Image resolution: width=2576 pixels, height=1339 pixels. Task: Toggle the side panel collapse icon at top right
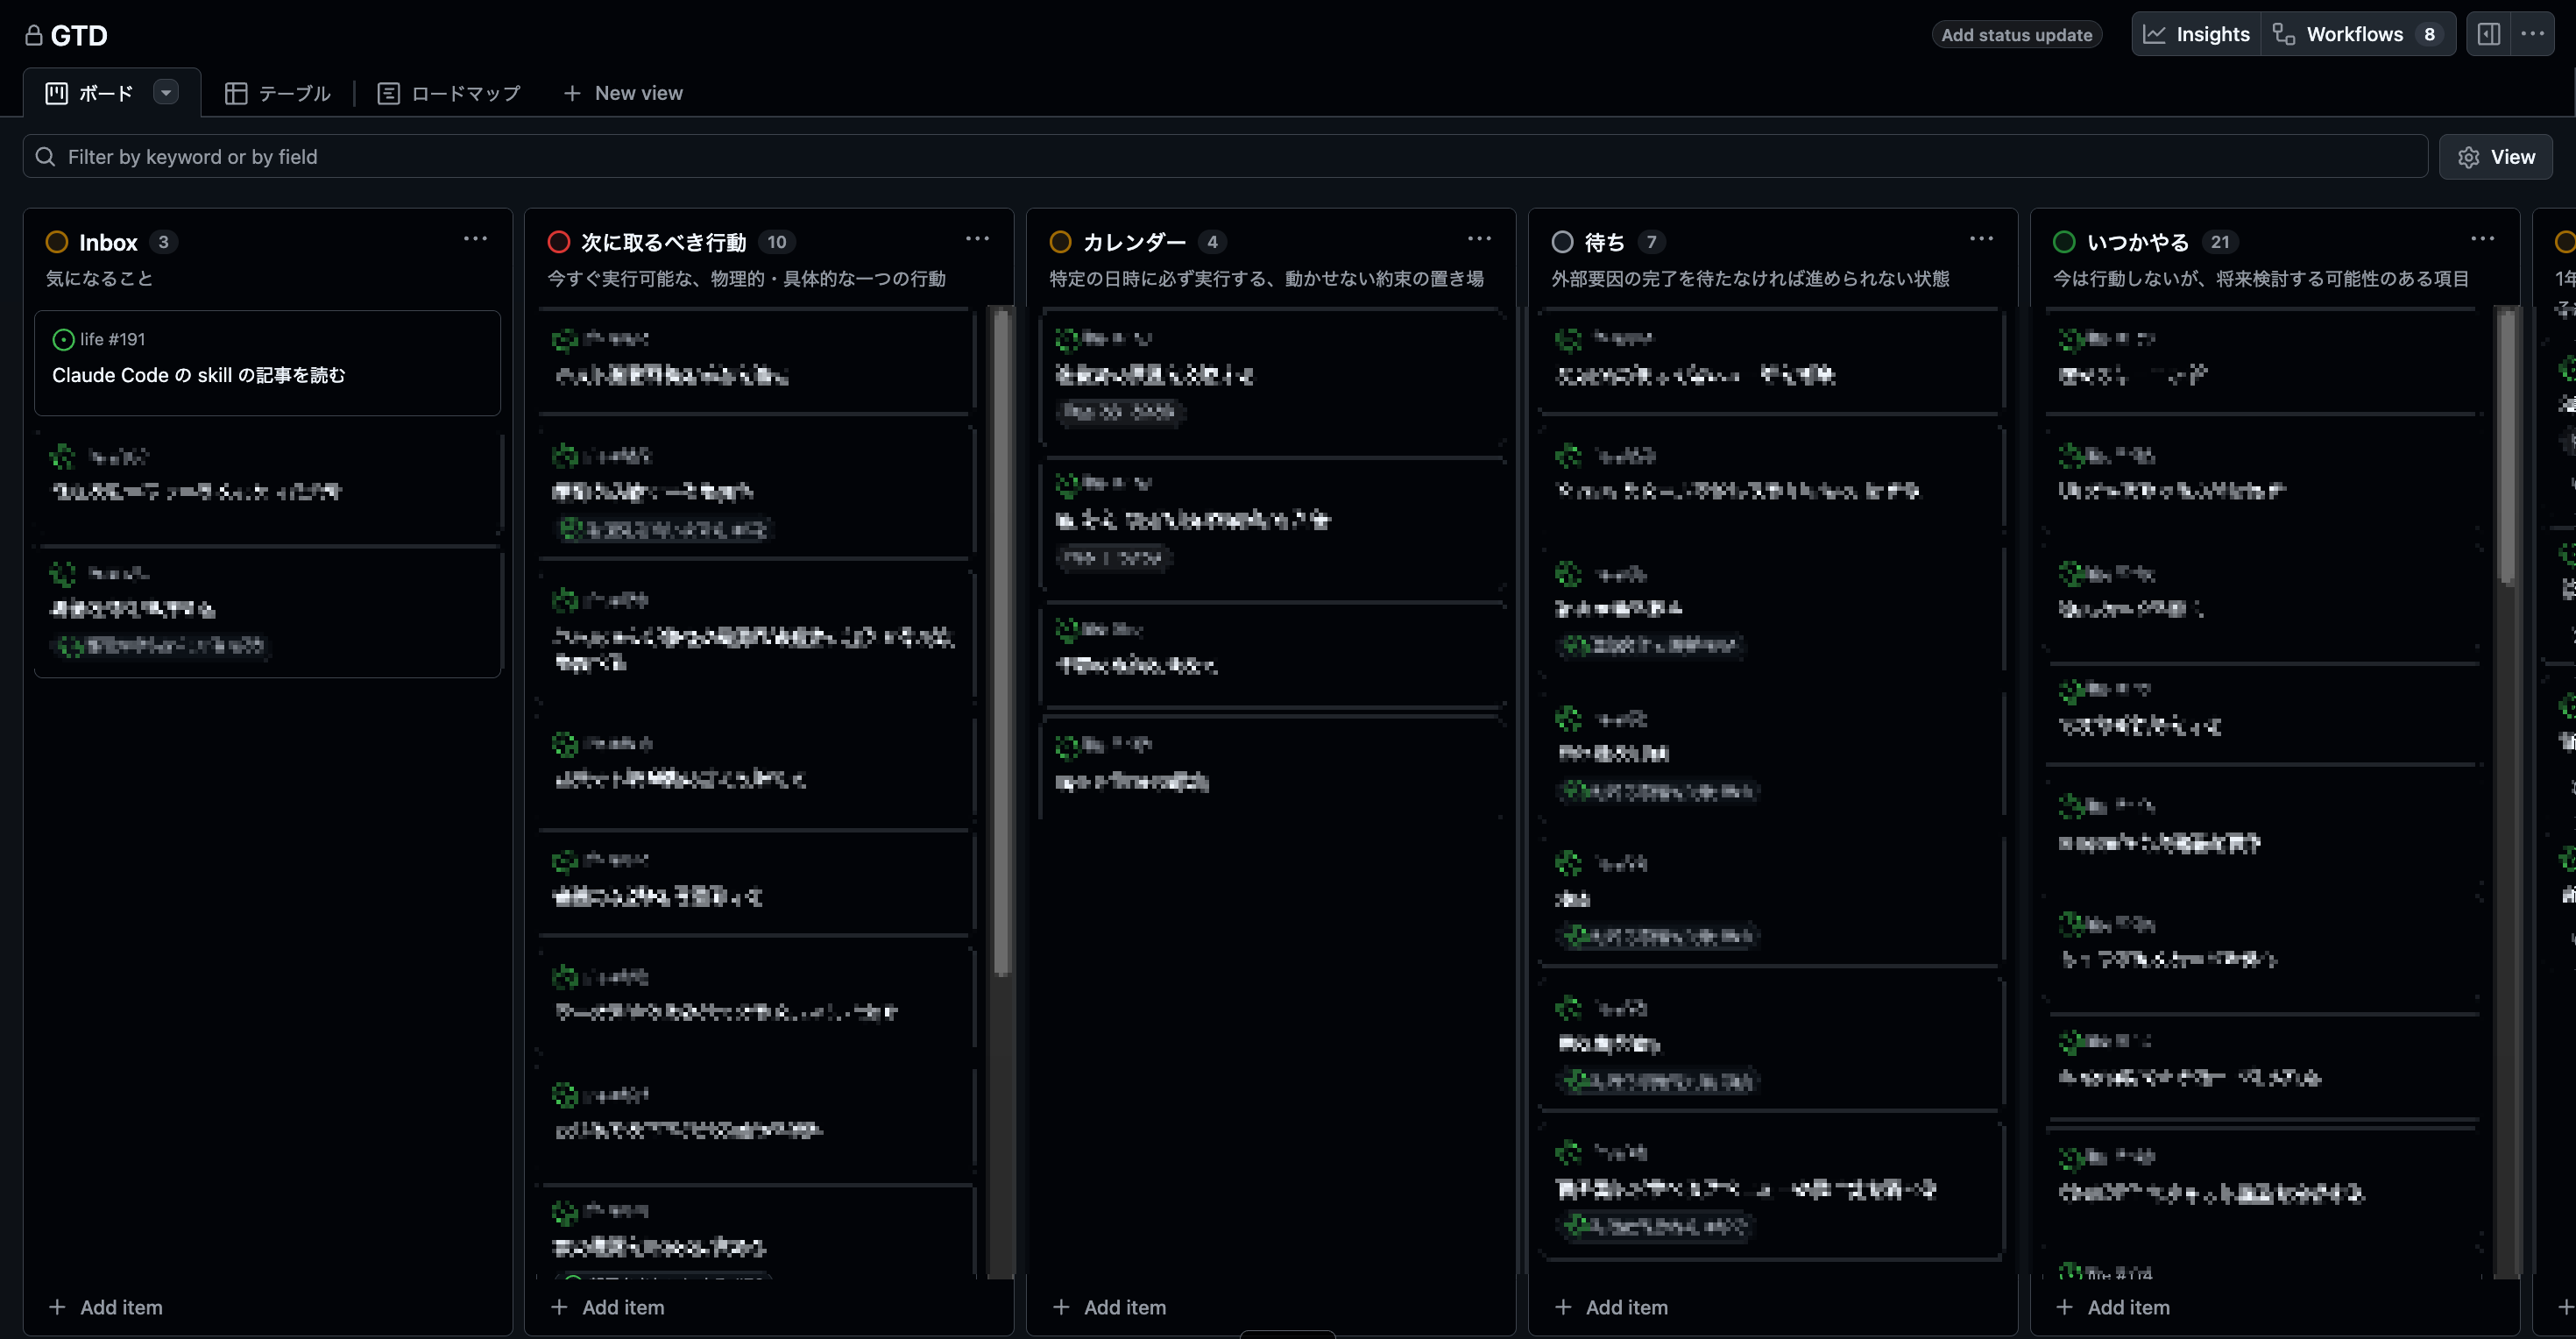(x=2490, y=33)
